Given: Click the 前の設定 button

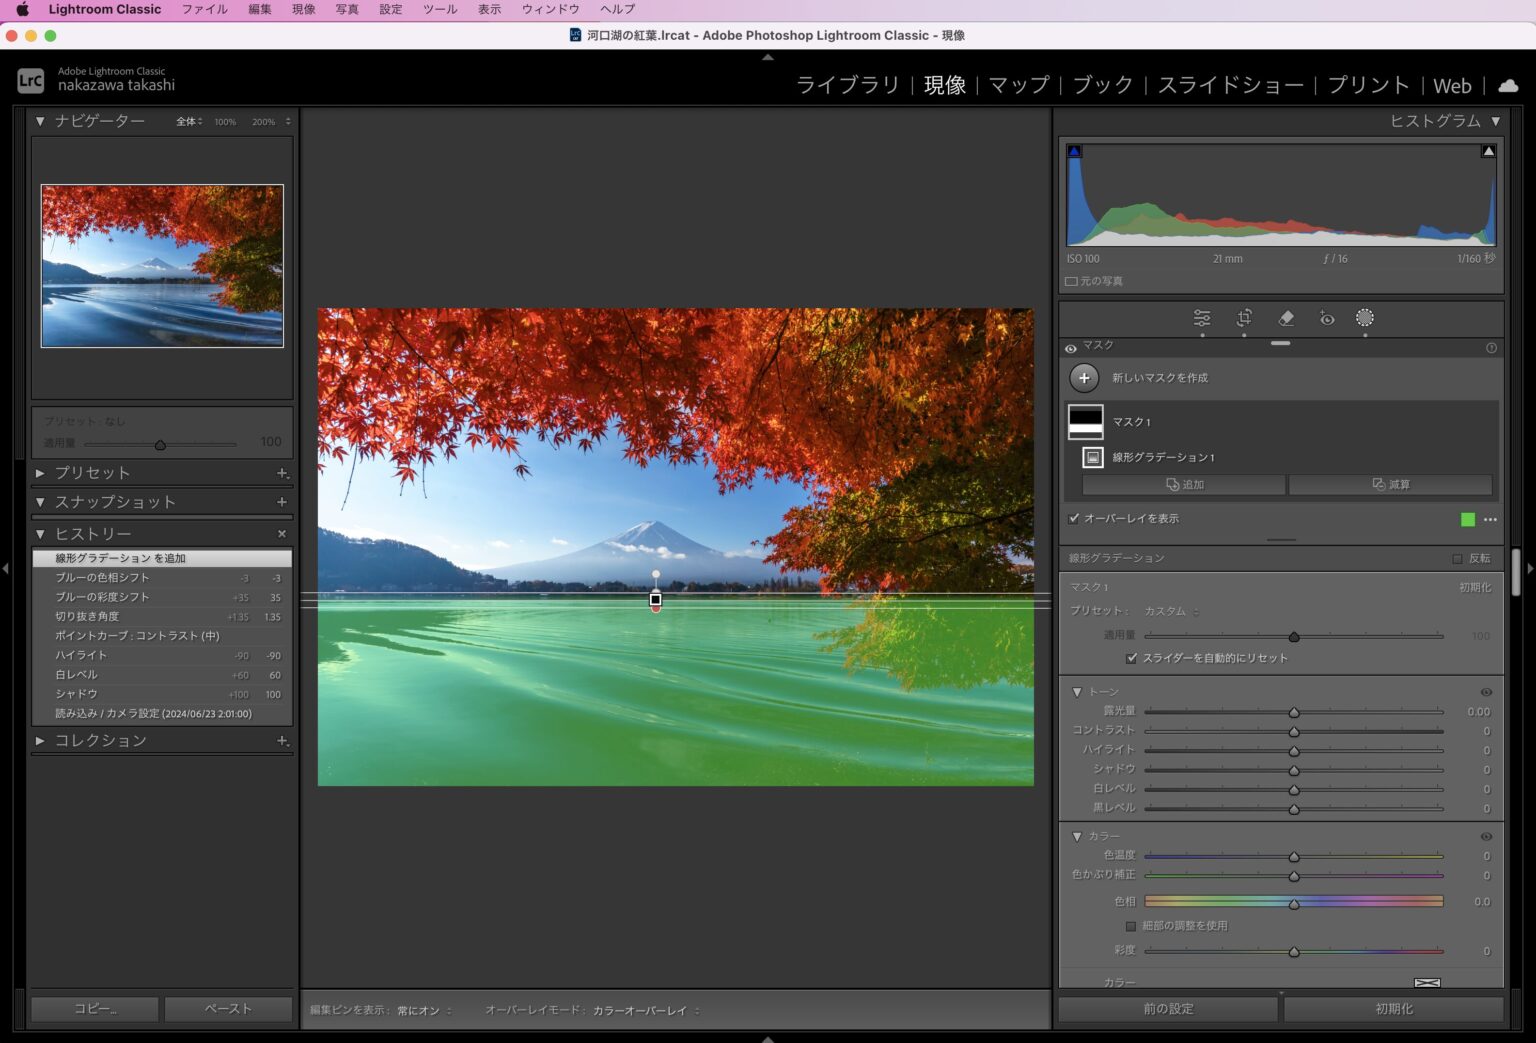Looking at the screenshot, I should tap(1168, 1009).
